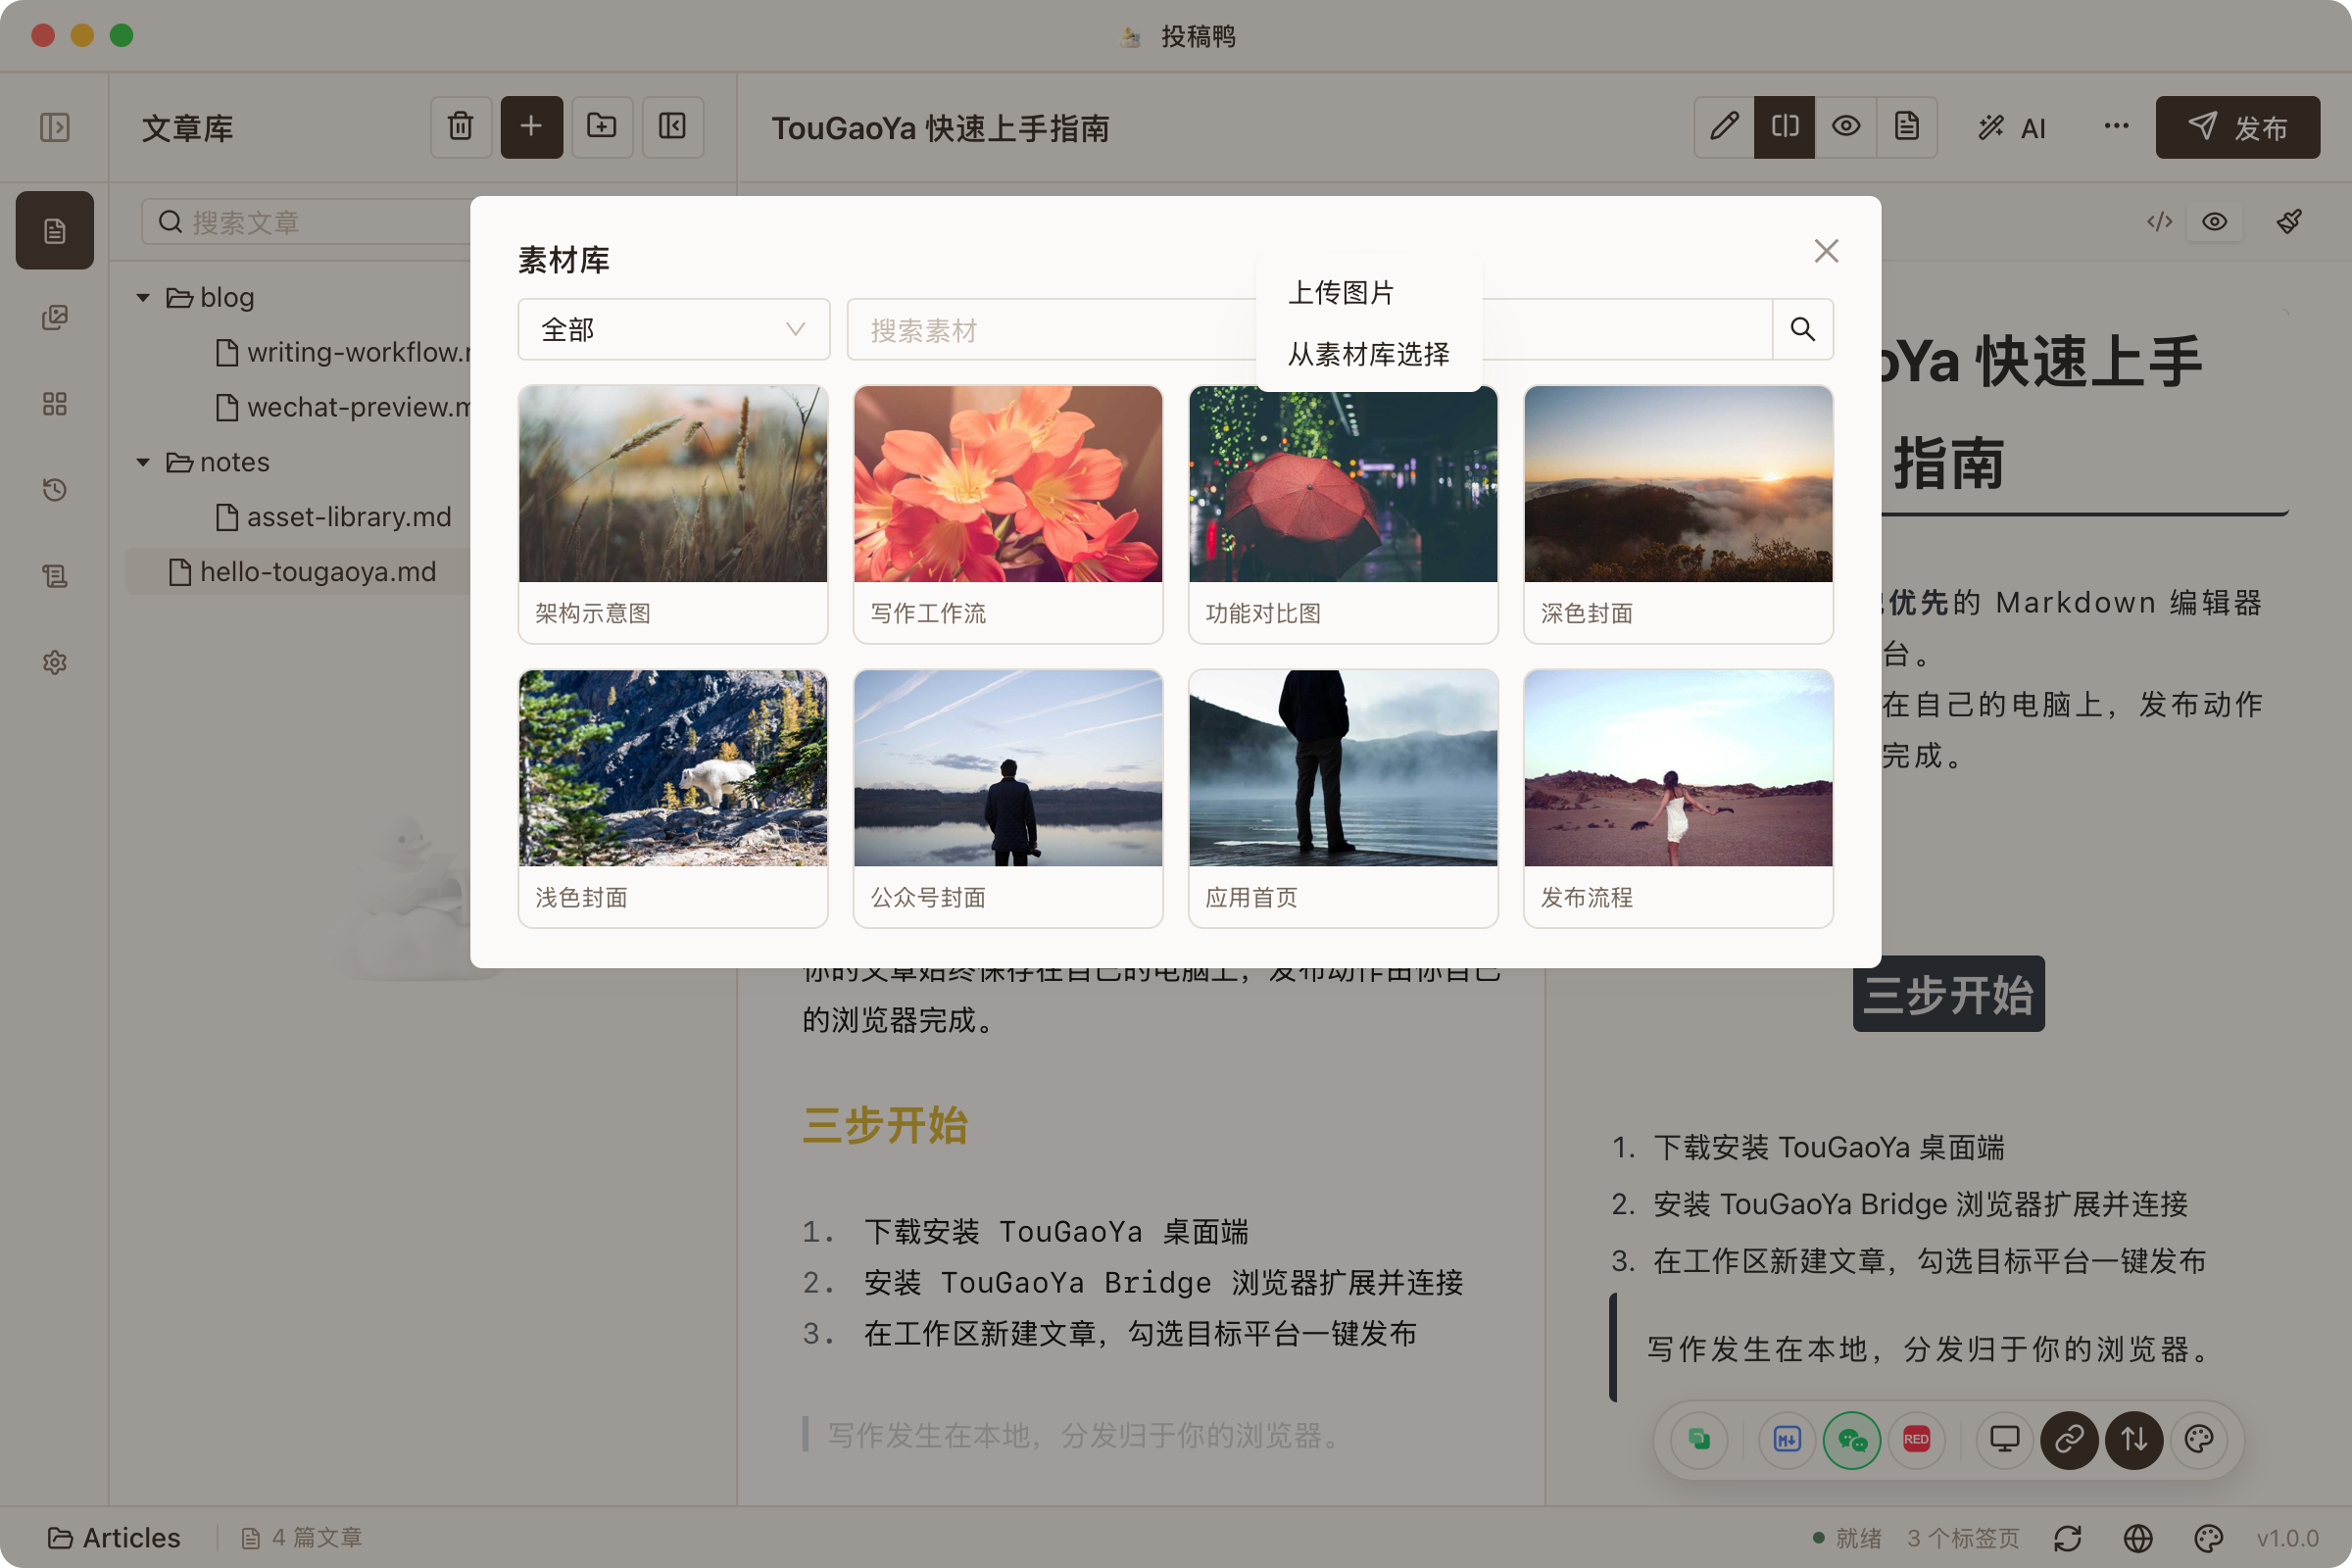The height and width of the screenshot is (1568, 2352).
Task: Click the Articles folder in status bar
Action: (114, 1537)
